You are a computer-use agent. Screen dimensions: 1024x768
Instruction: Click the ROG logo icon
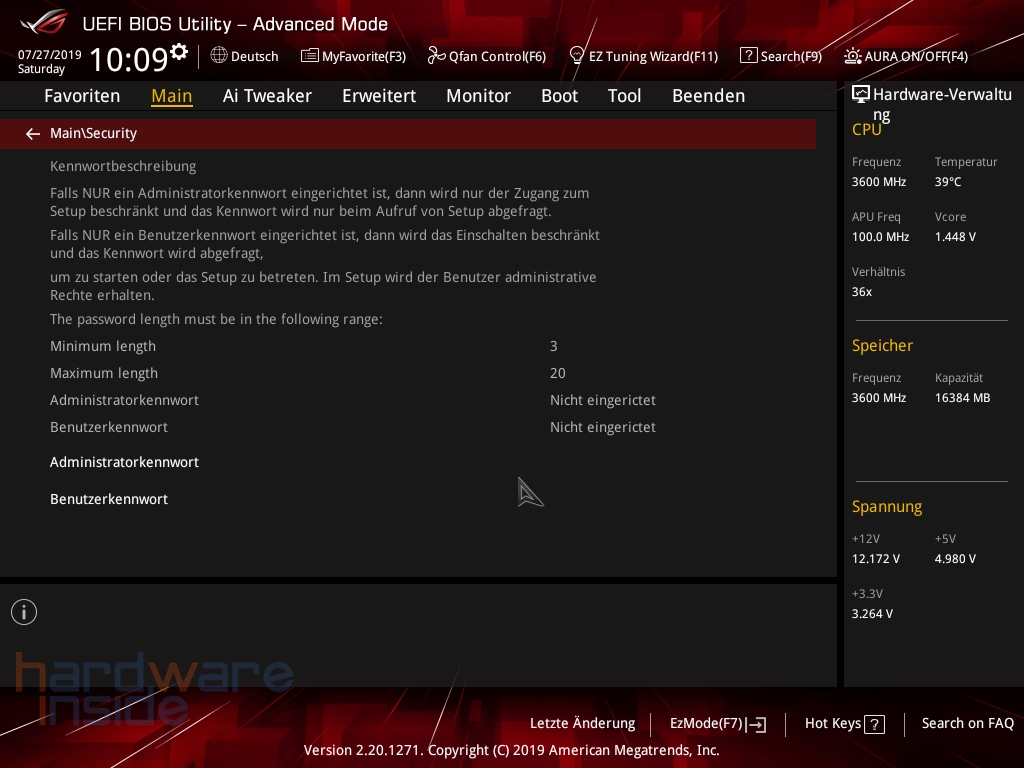[43, 22]
